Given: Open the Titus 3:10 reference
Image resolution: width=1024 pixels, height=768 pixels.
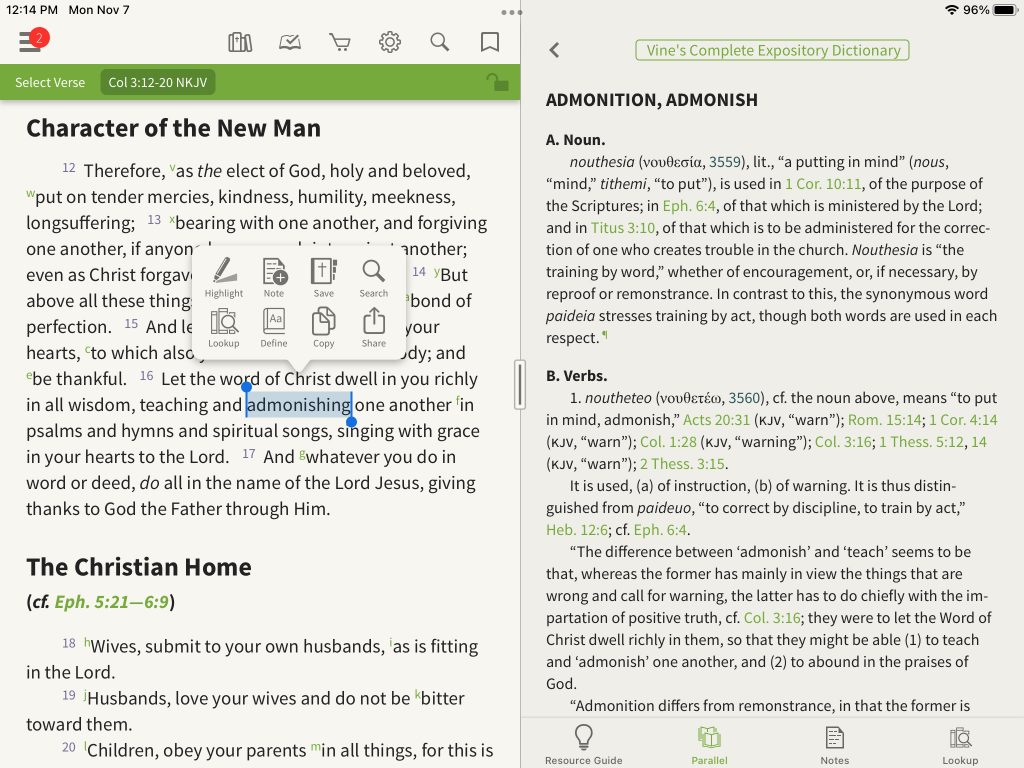Looking at the screenshot, I should coord(623,228).
